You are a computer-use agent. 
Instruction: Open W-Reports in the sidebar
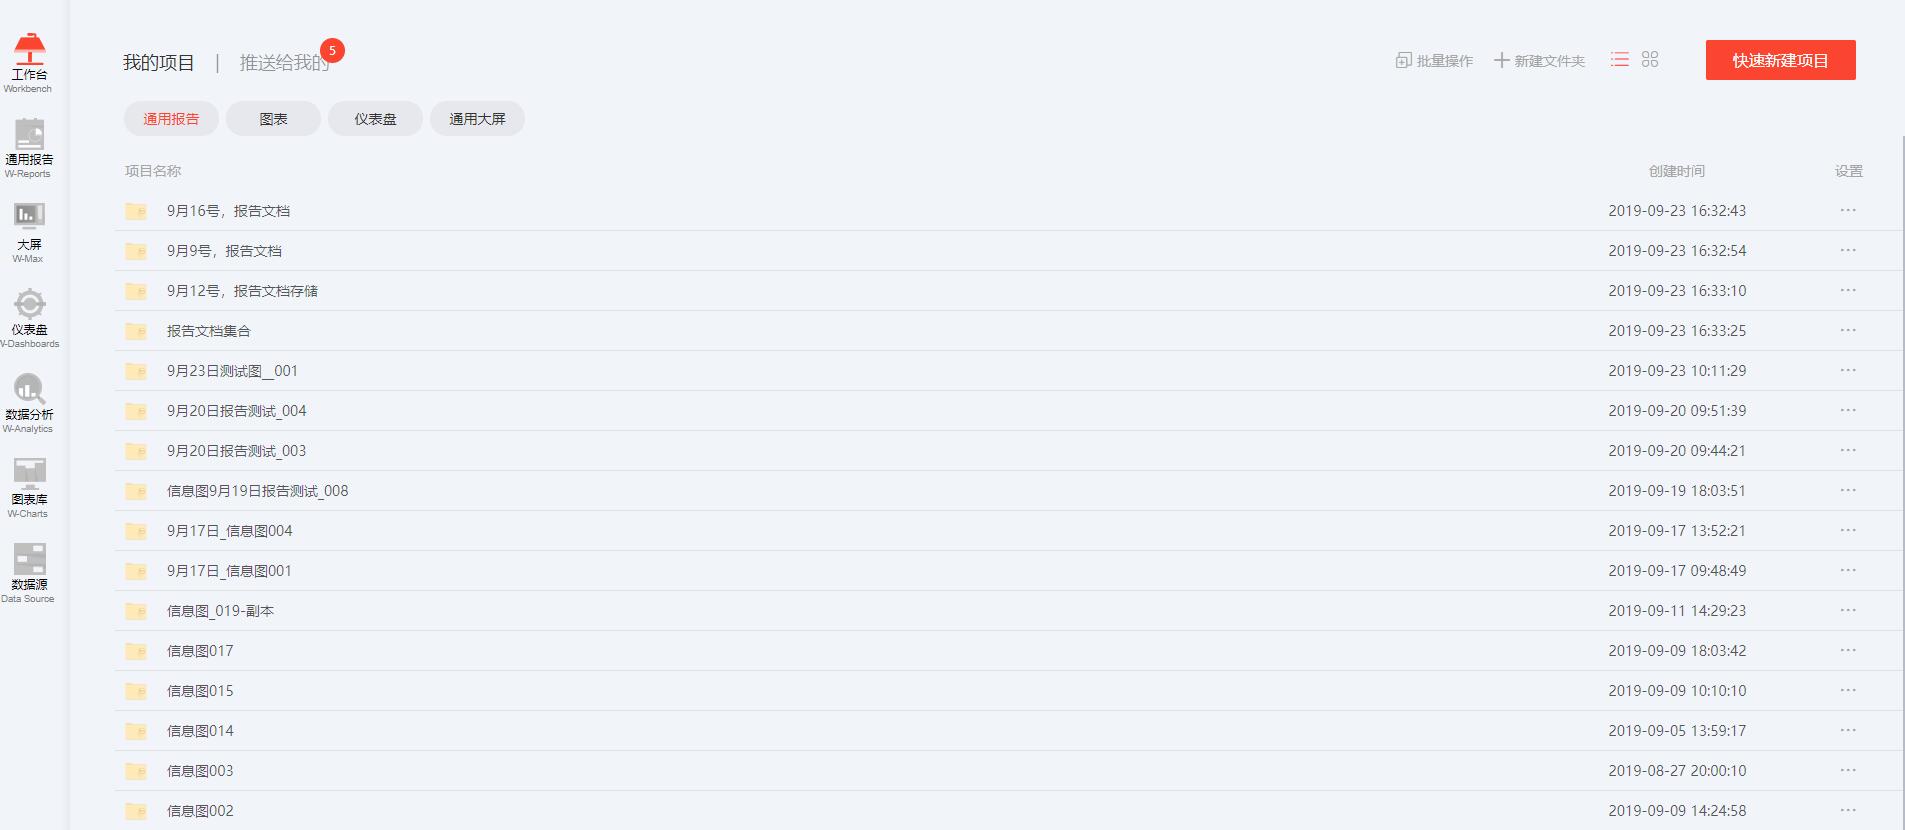click(x=29, y=148)
